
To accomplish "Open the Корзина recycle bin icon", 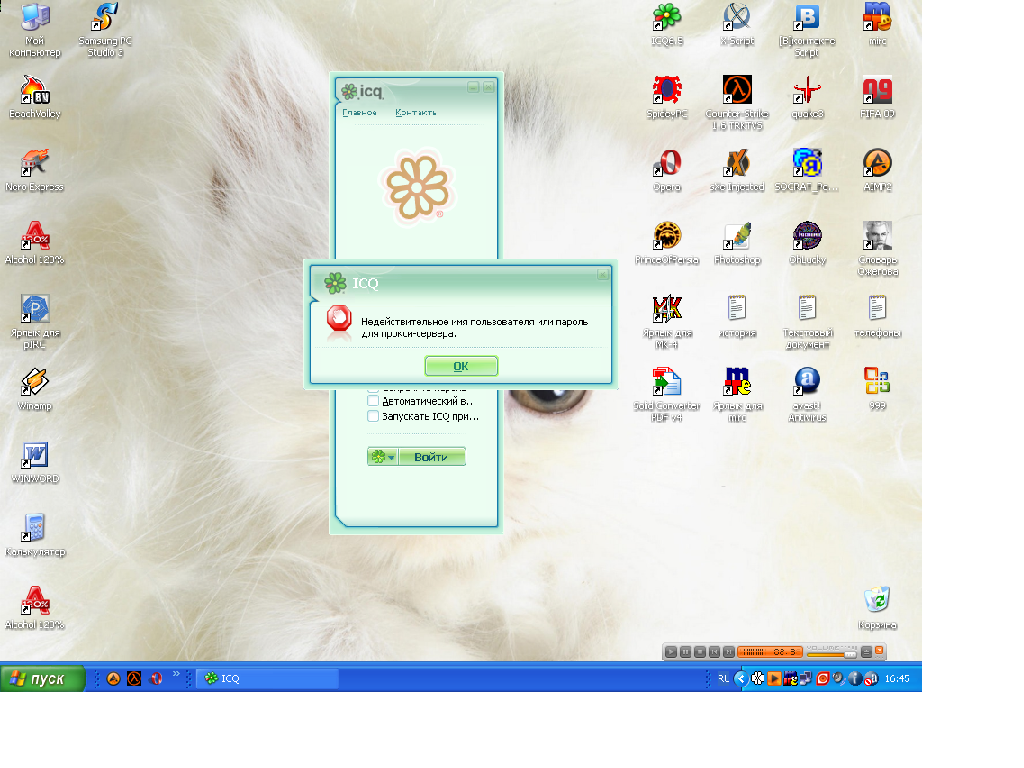I will coord(877,601).
